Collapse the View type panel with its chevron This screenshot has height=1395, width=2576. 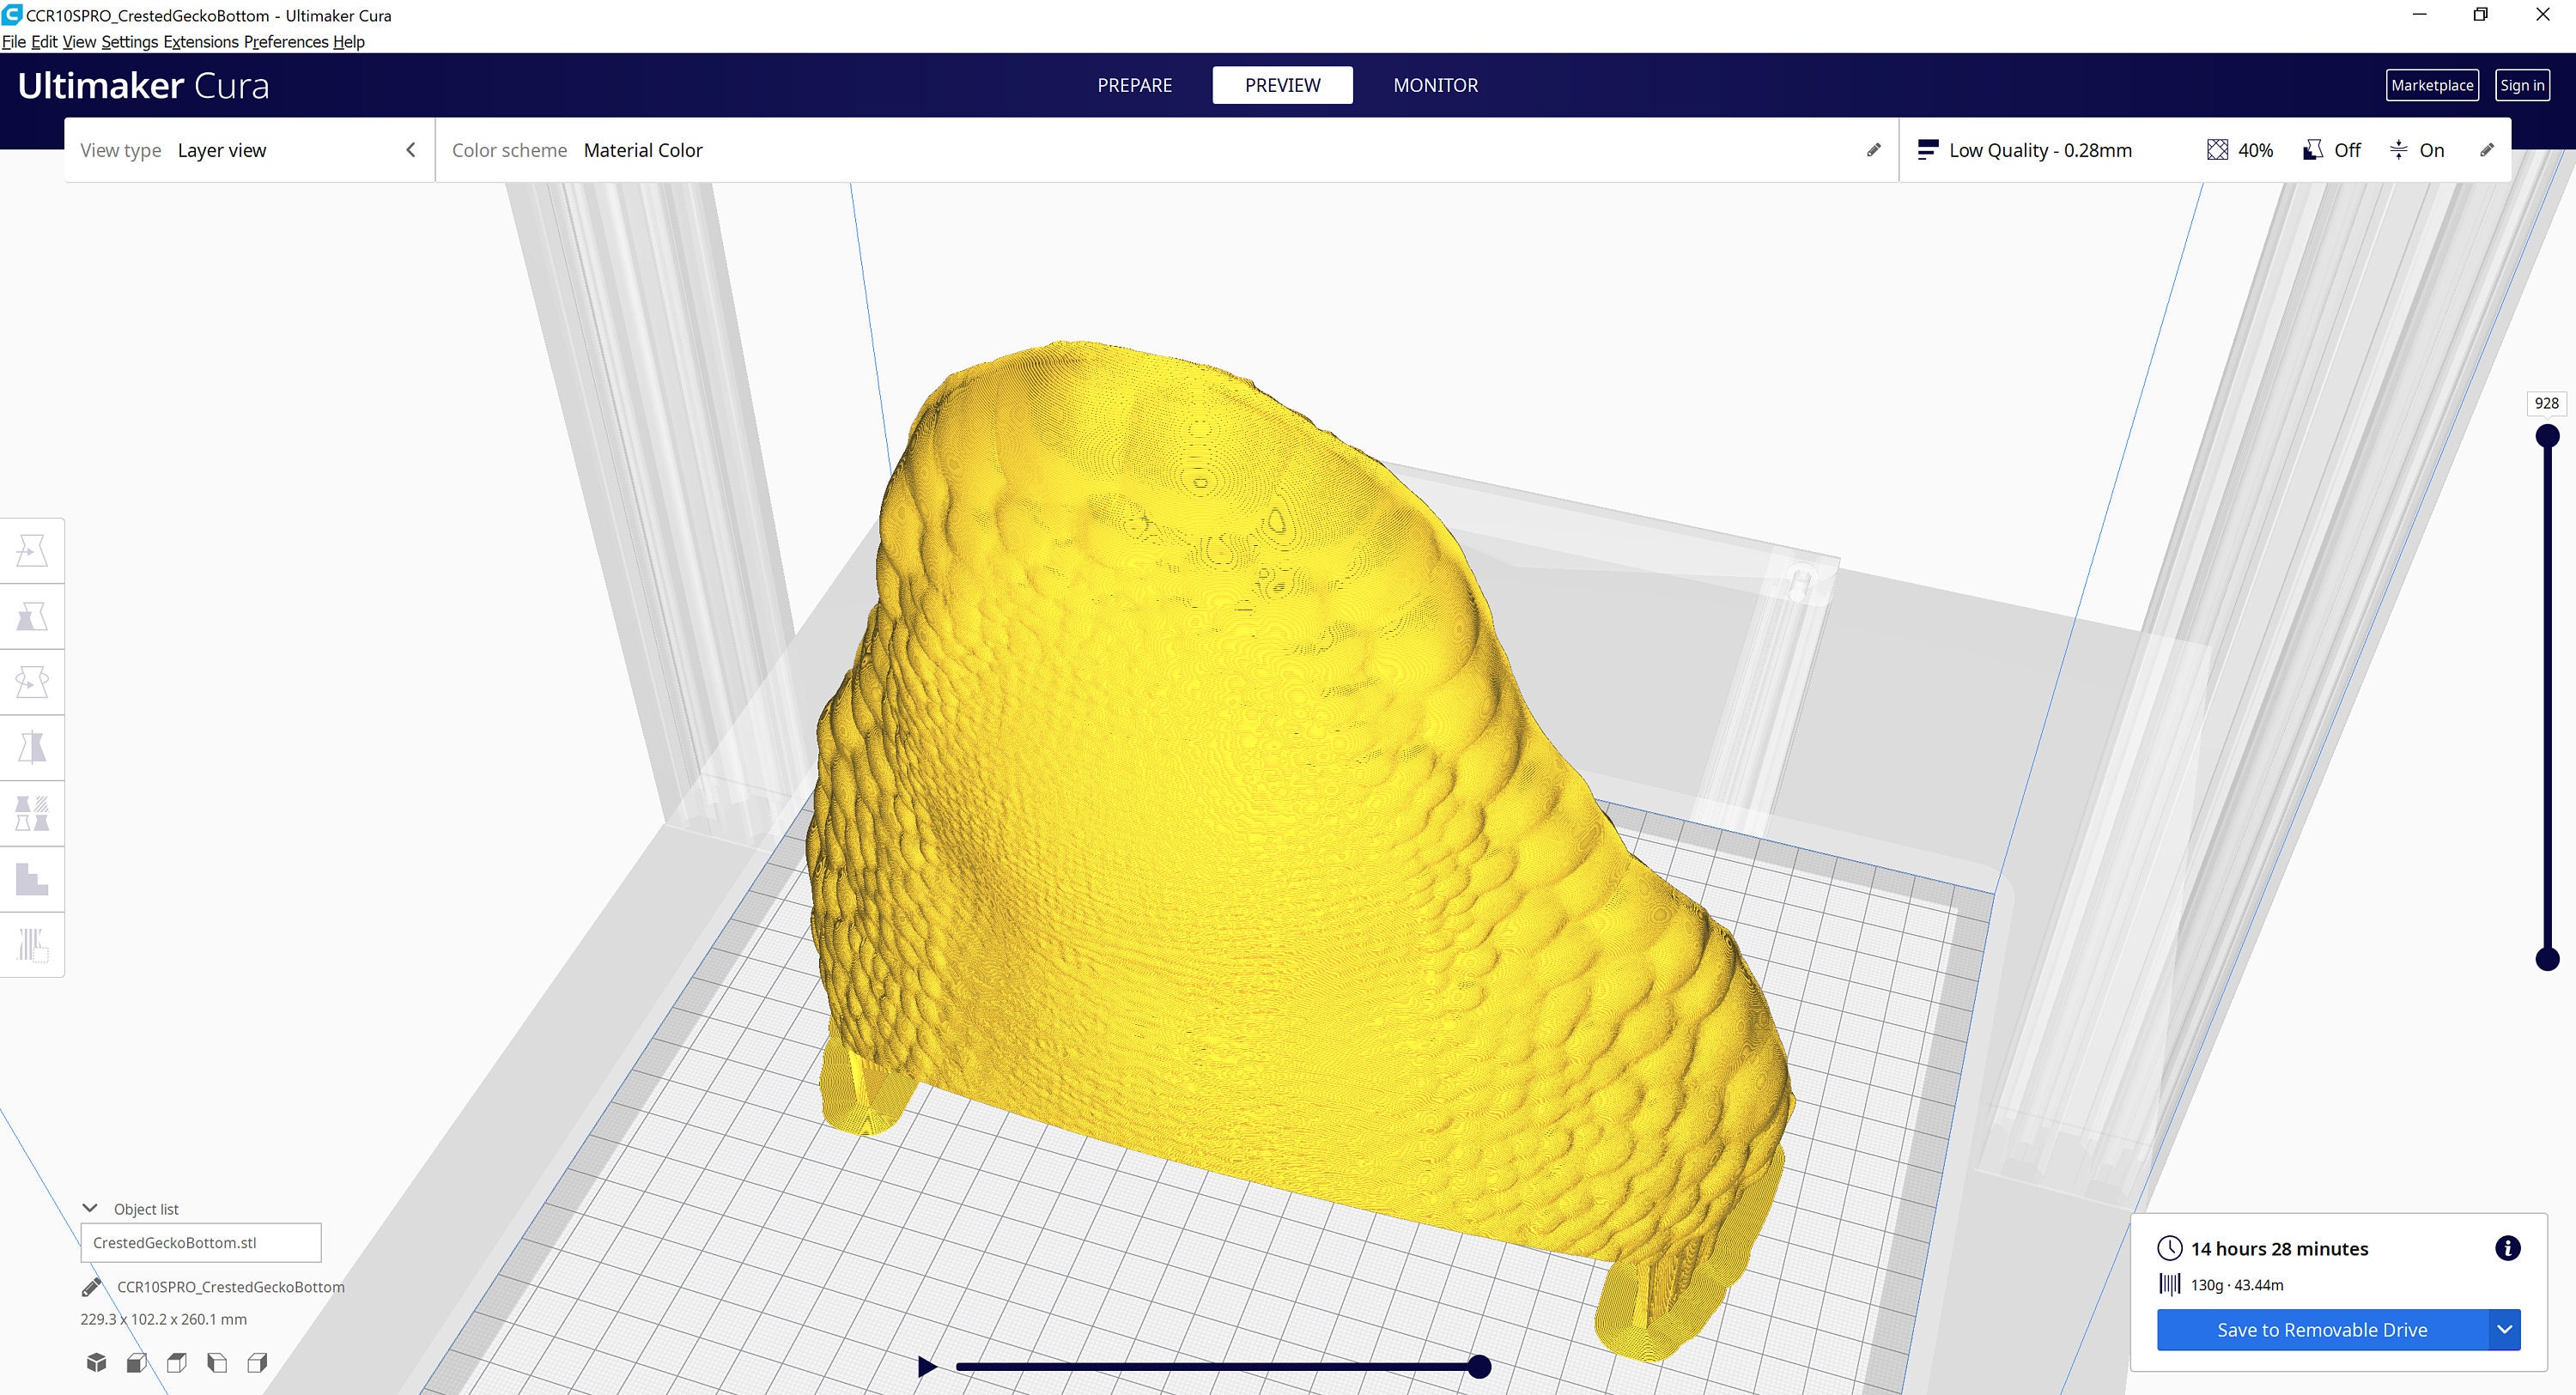(x=410, y=149)
